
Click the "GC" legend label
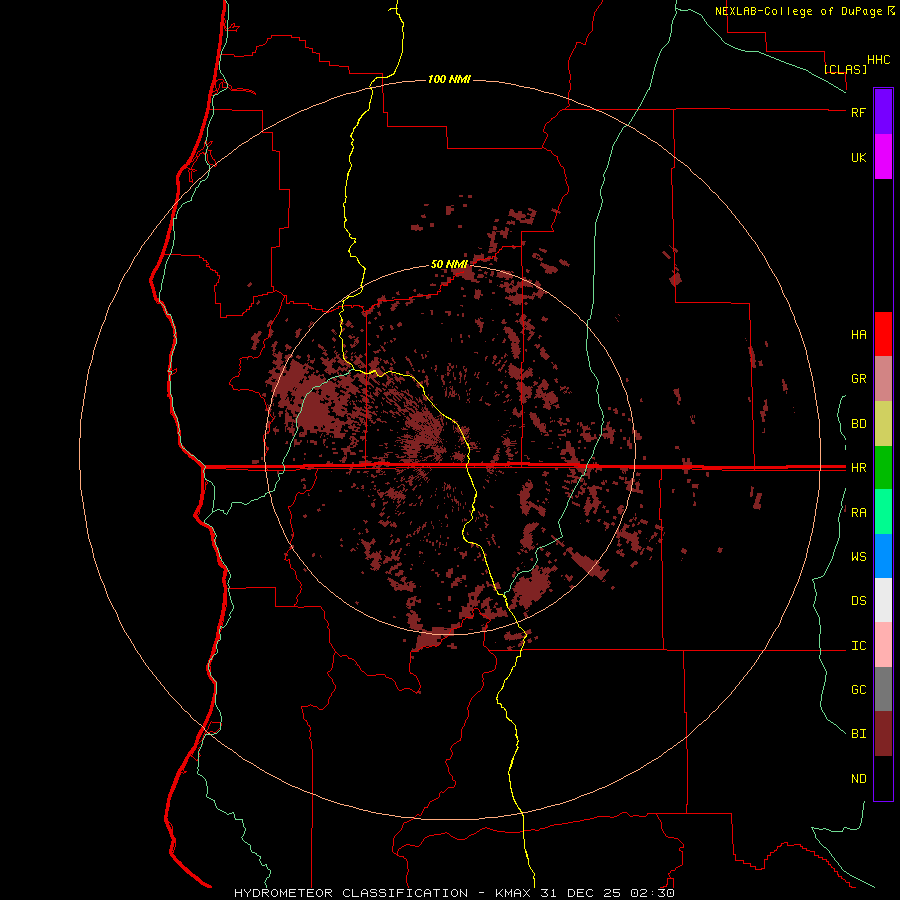(x=858, y=690)
